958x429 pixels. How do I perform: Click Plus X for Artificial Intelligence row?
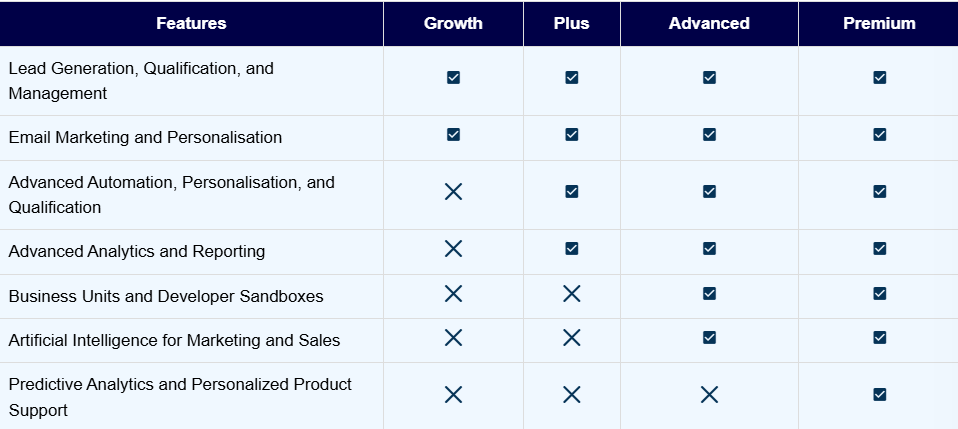[x=572, y=338]
